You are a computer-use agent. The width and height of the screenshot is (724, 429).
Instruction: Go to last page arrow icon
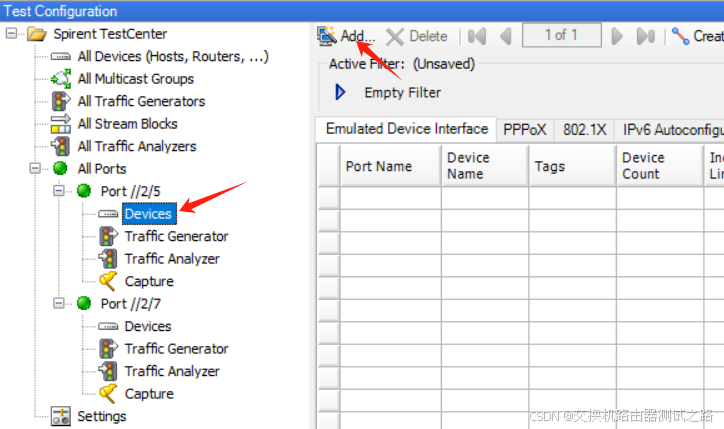point(646,36)
